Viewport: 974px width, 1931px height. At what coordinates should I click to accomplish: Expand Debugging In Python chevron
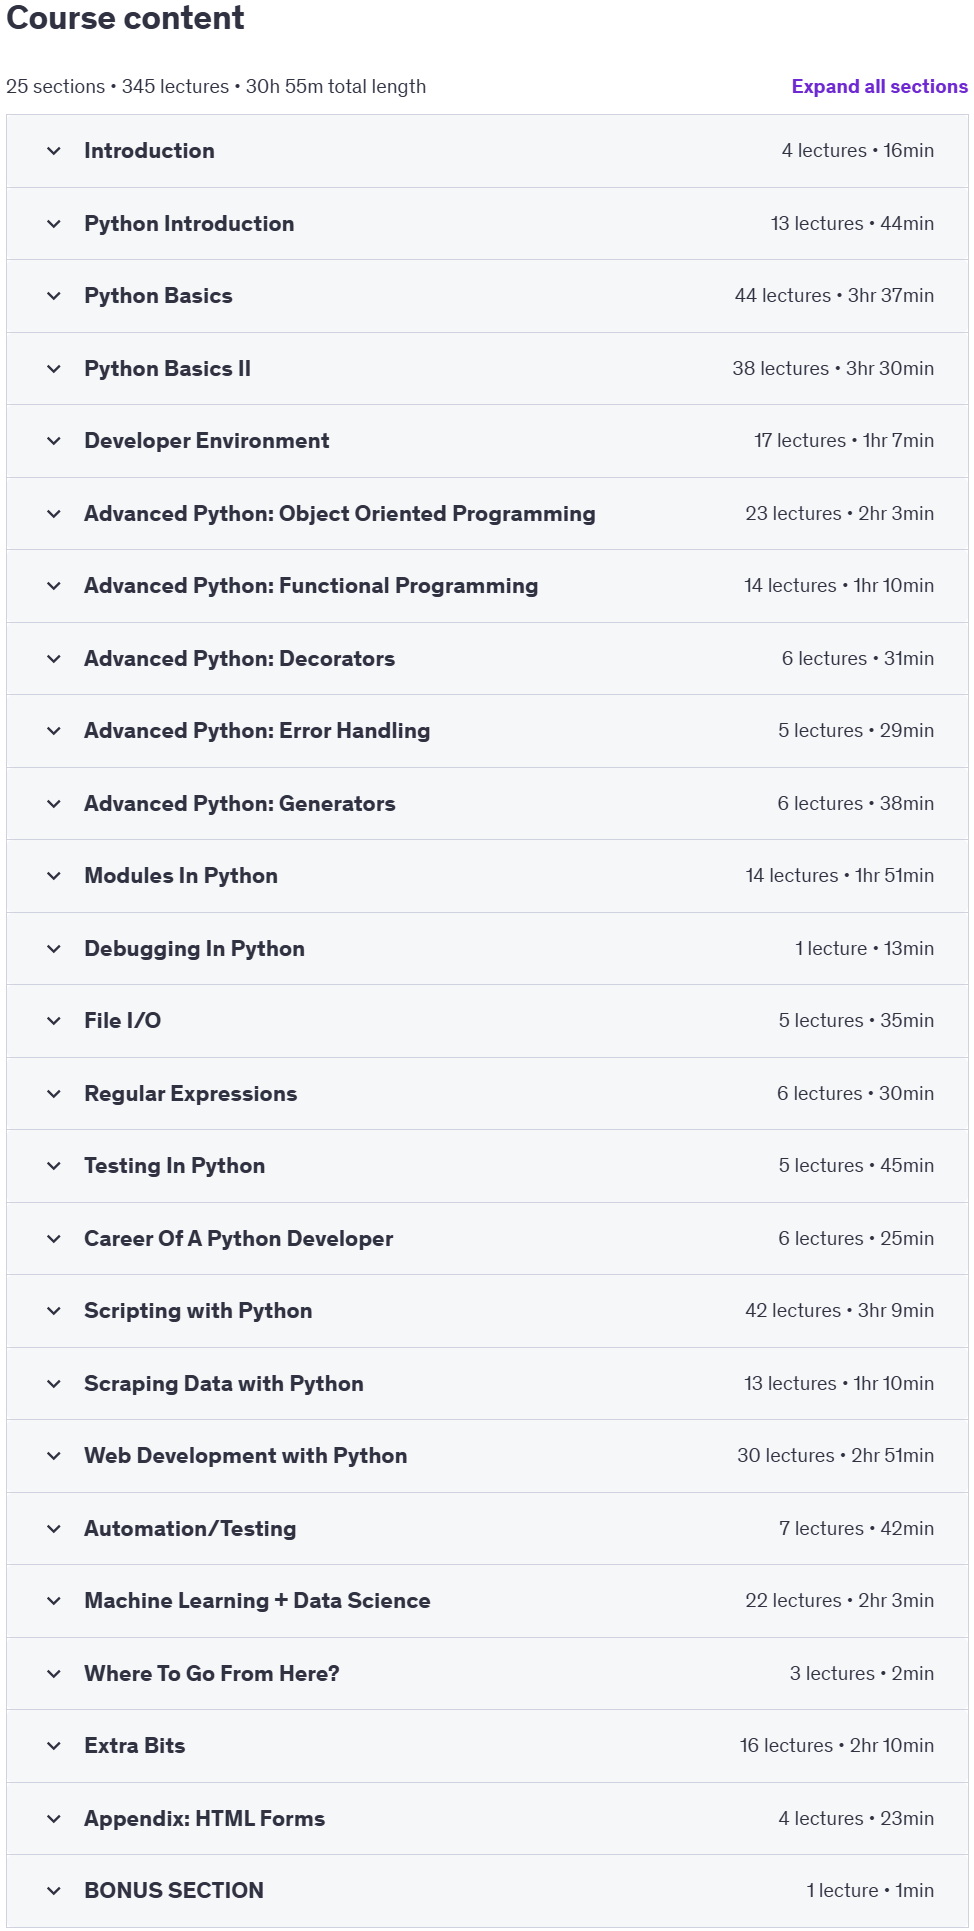tap(54, 949)
